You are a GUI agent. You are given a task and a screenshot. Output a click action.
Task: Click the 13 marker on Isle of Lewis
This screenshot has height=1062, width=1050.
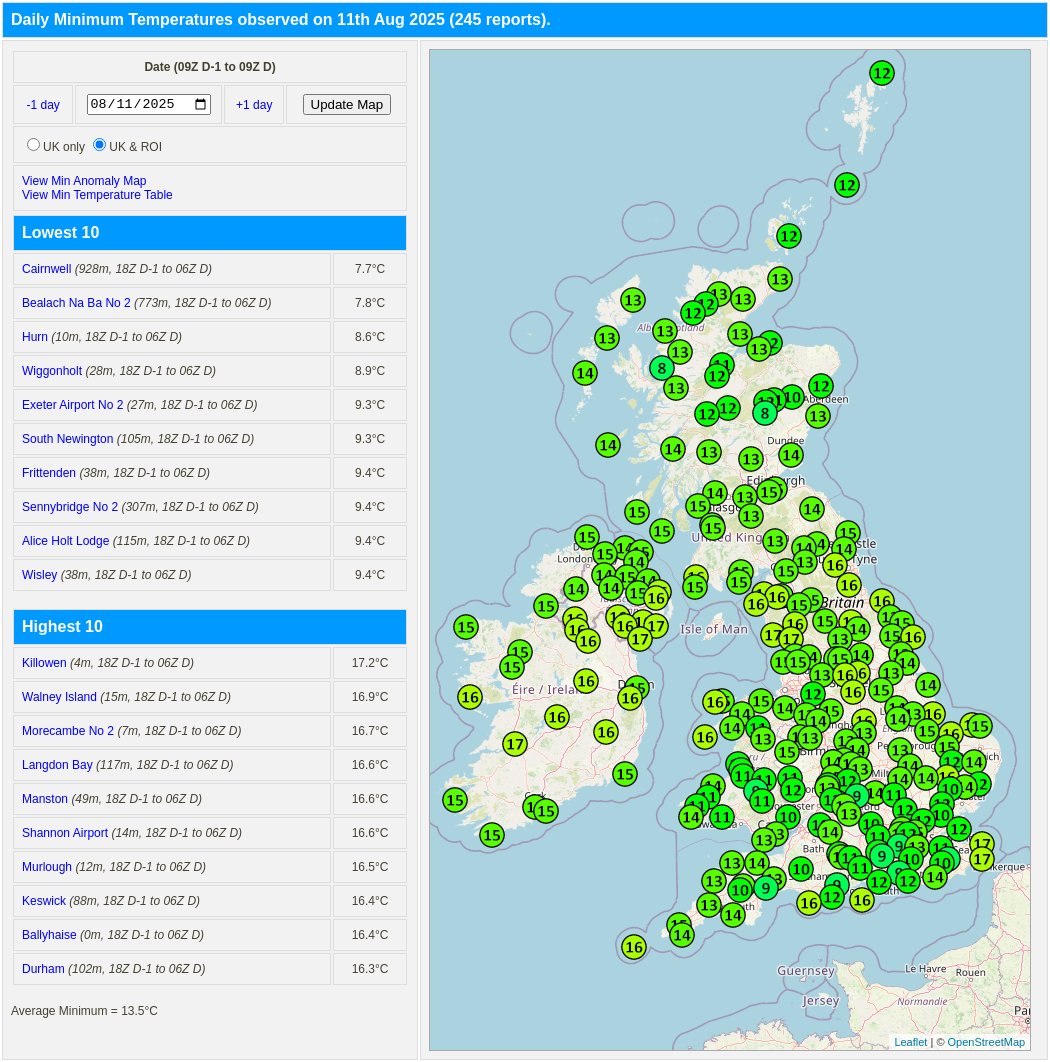click(x=632, y=300)
